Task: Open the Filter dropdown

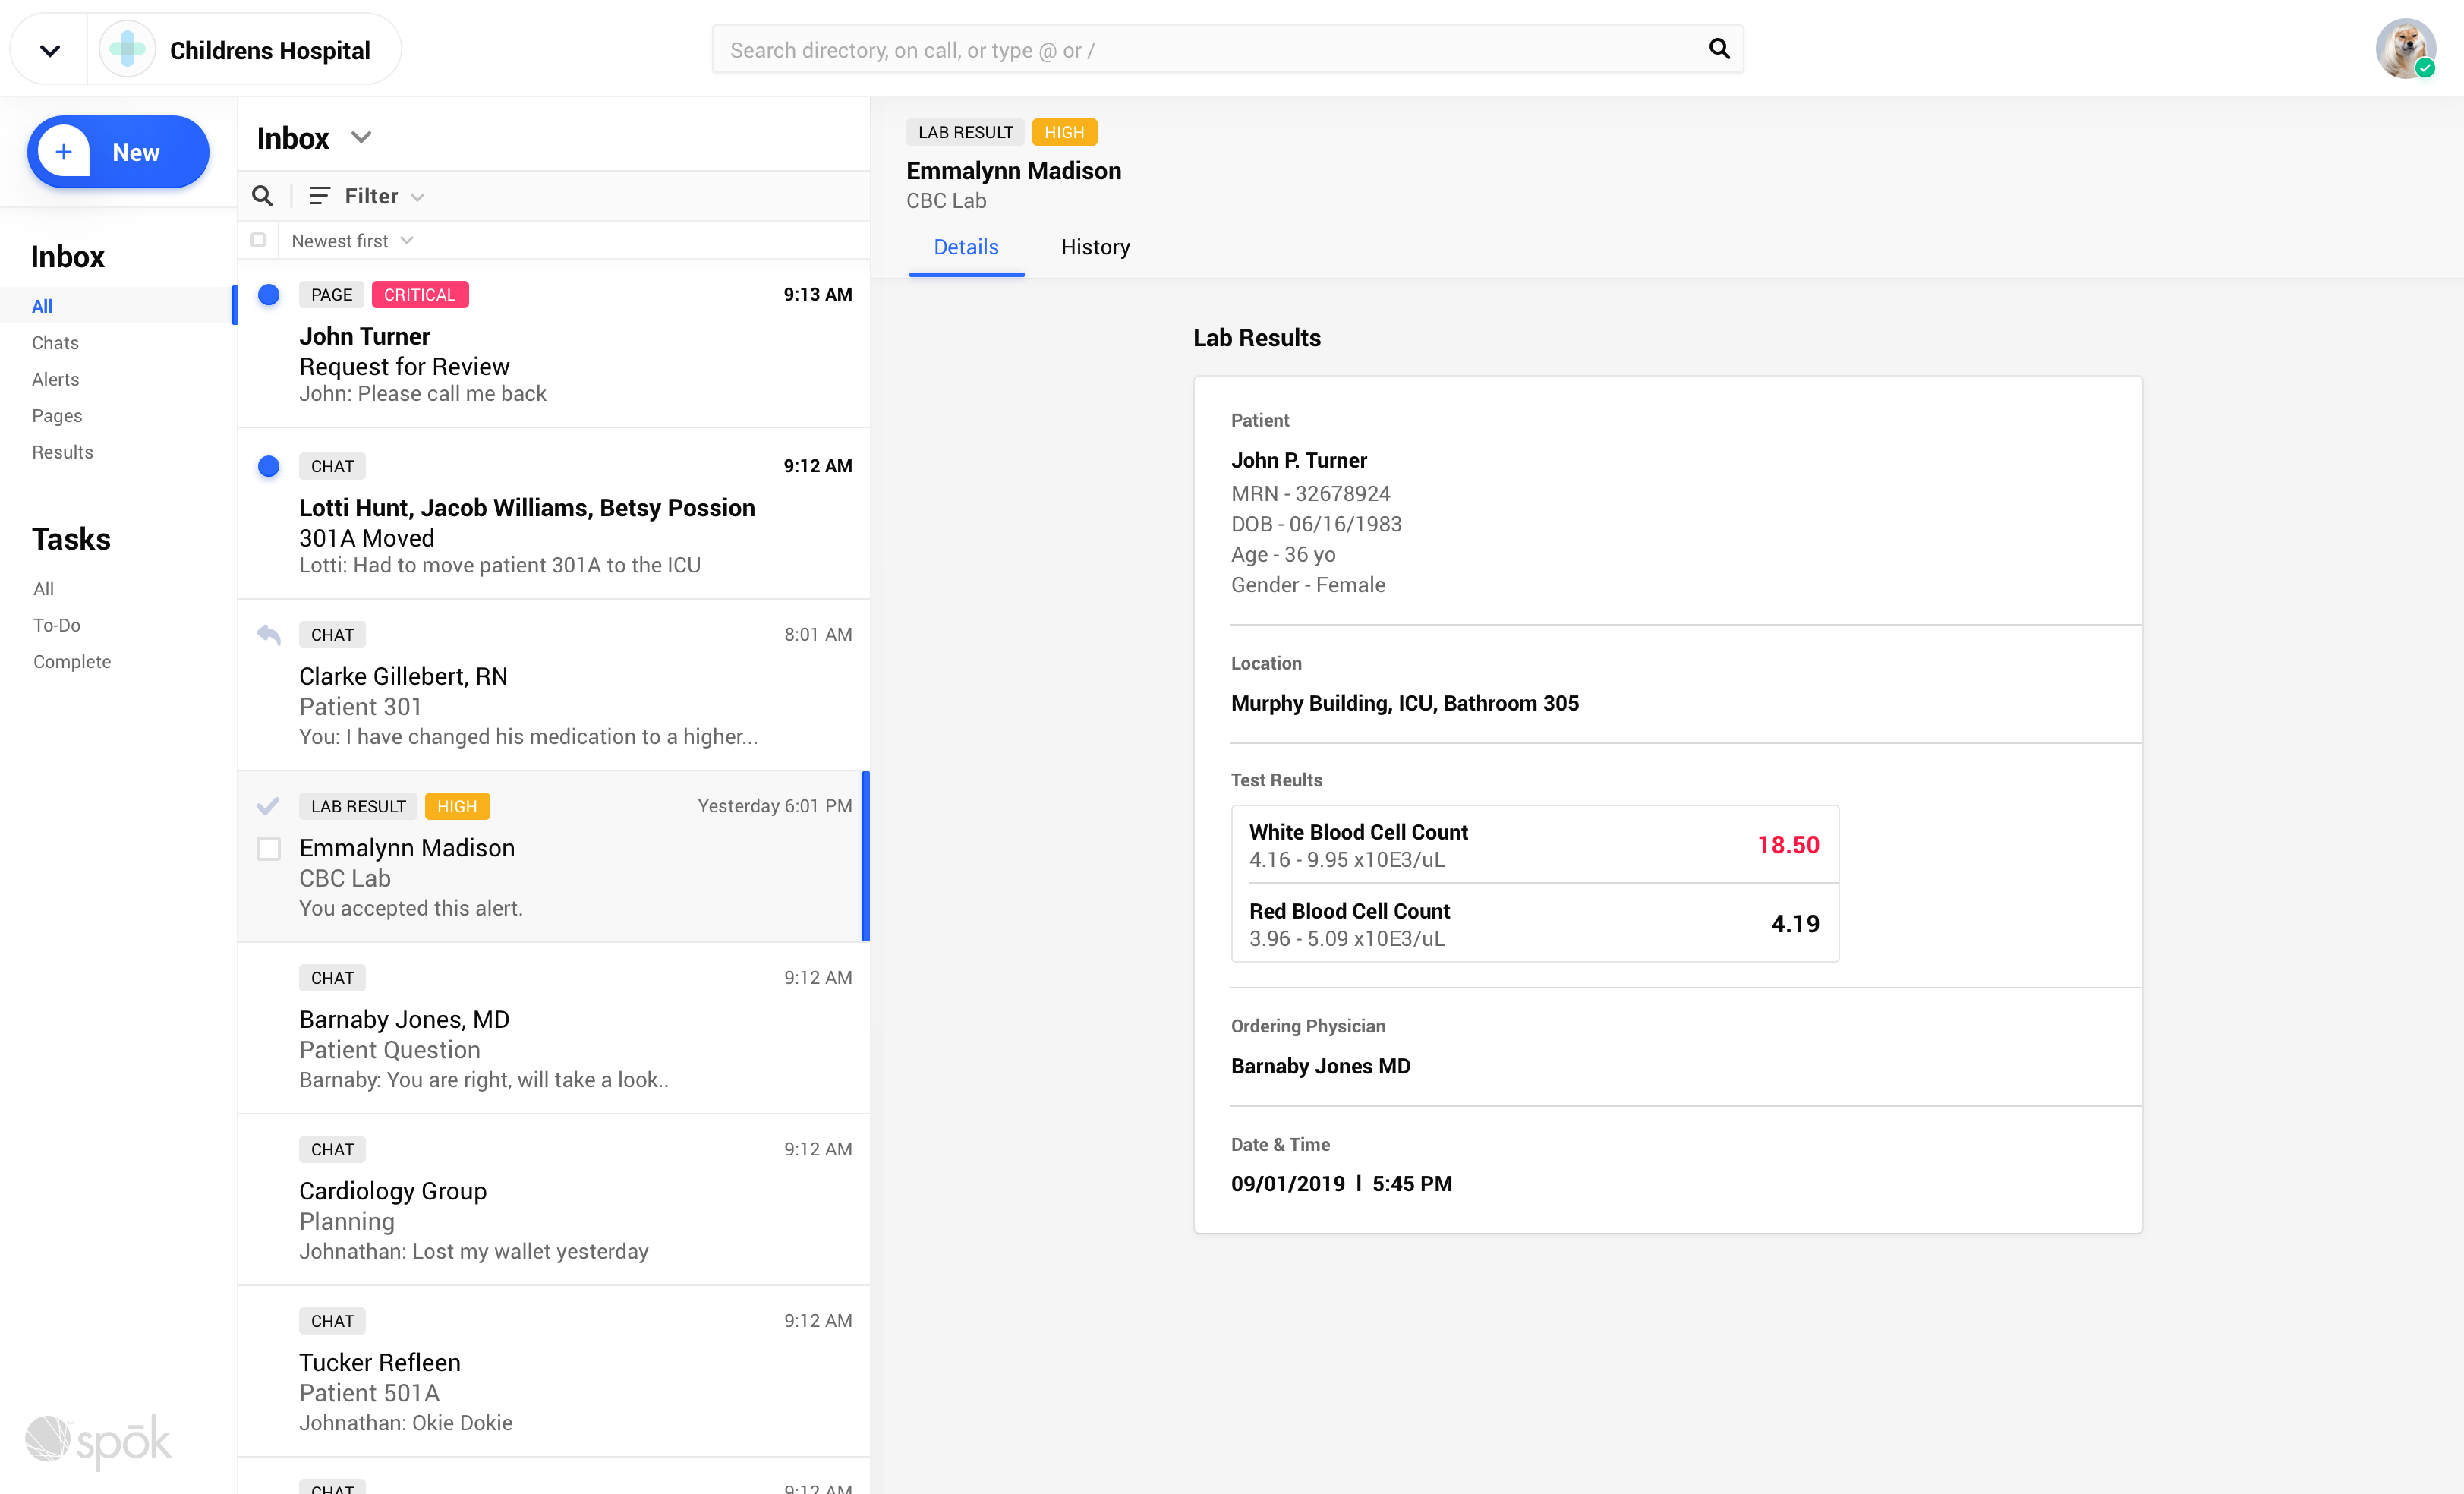Action: pyautogui.click(x=367, y=196)
